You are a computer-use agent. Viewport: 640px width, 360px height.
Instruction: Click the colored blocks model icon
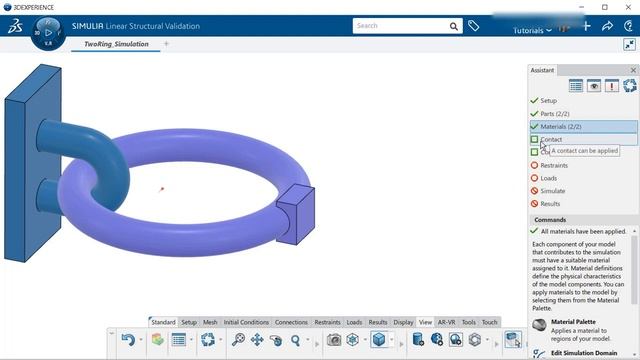click(158, 340)
